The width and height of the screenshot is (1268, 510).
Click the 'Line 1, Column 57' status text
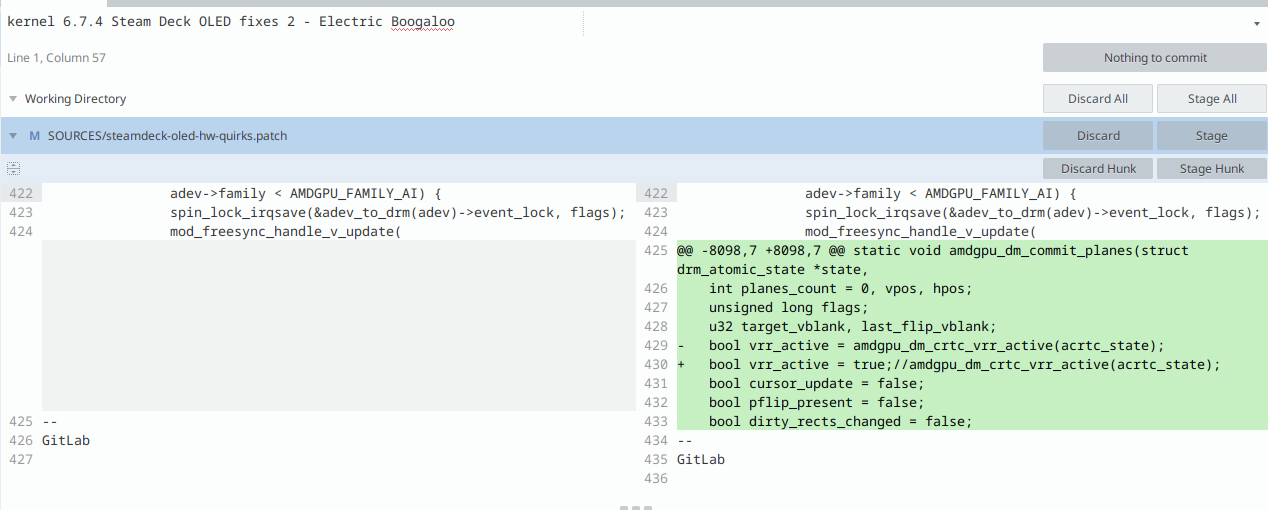[56, 58]
